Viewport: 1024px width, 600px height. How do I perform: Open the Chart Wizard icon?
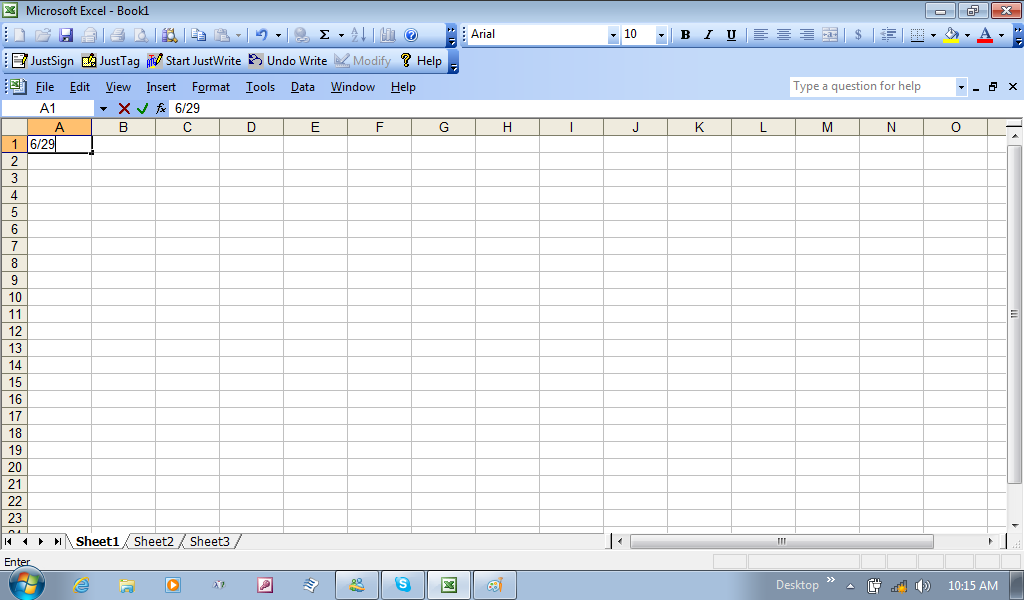pyautogui.click(x=388, y=35)
